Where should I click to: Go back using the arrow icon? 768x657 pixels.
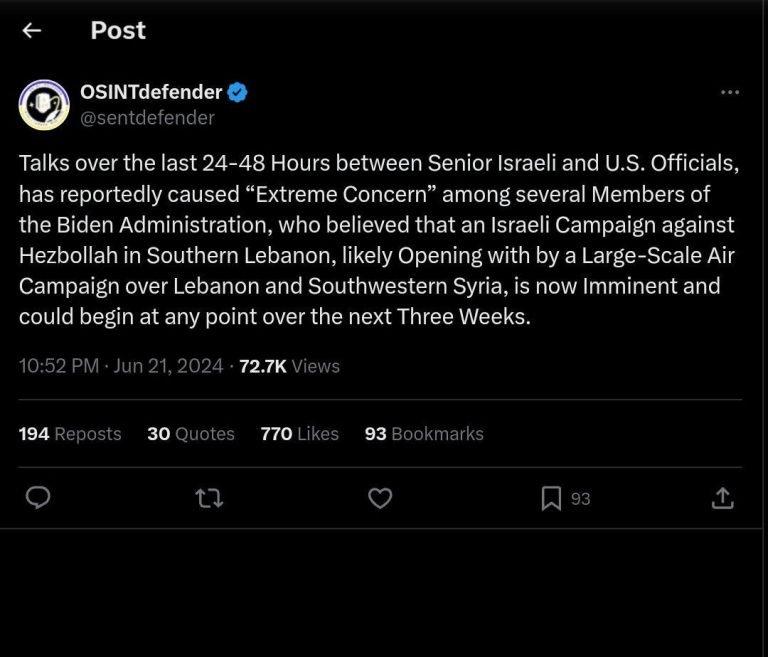point(32,31)
